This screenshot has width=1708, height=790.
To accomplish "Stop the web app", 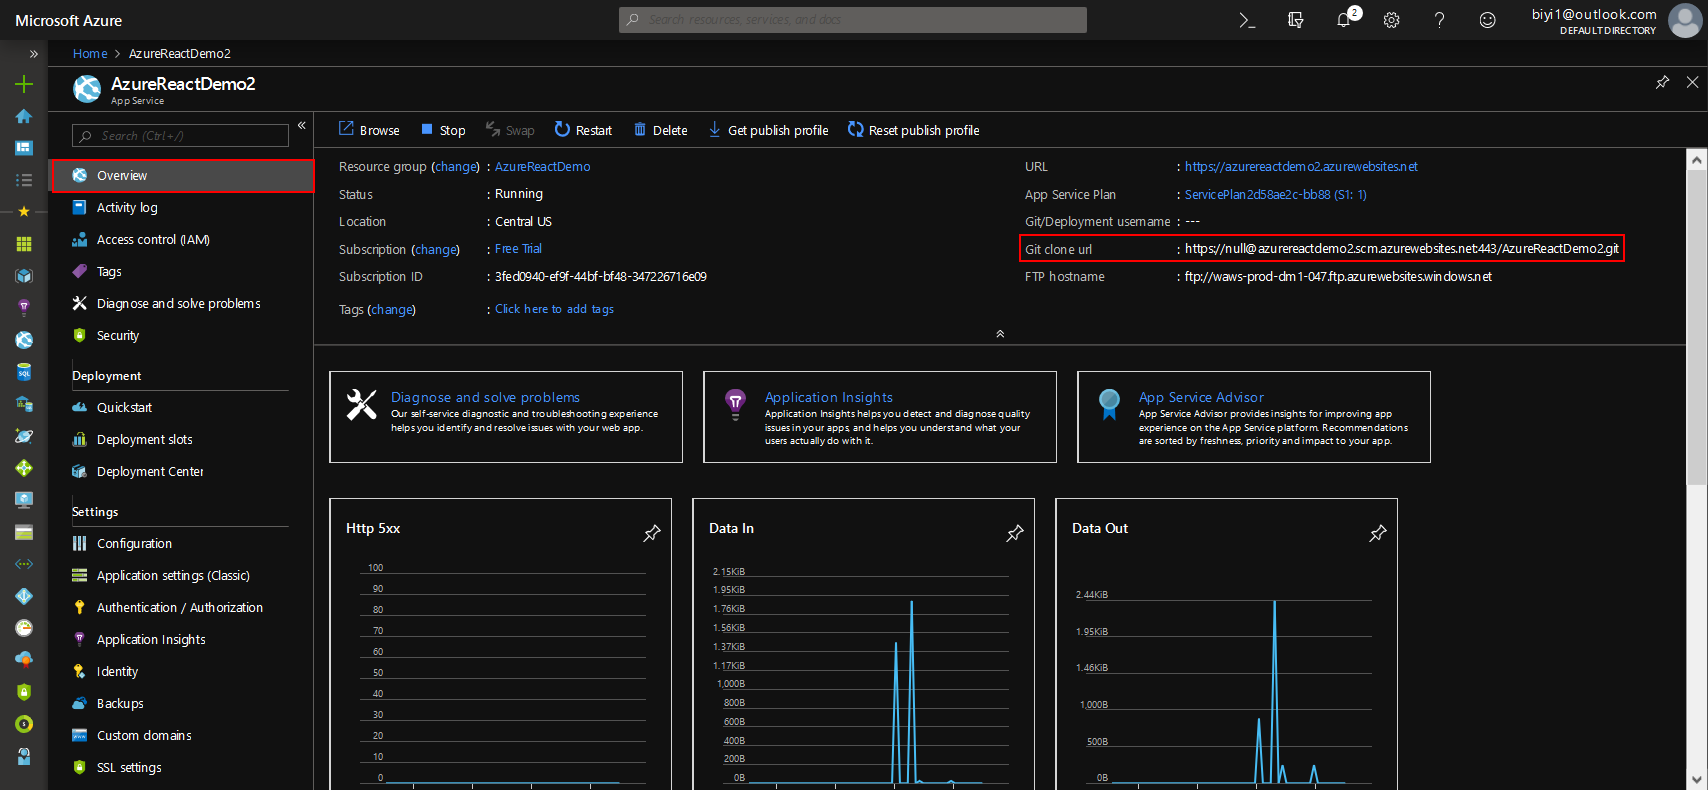I will [x=443, y=130].
